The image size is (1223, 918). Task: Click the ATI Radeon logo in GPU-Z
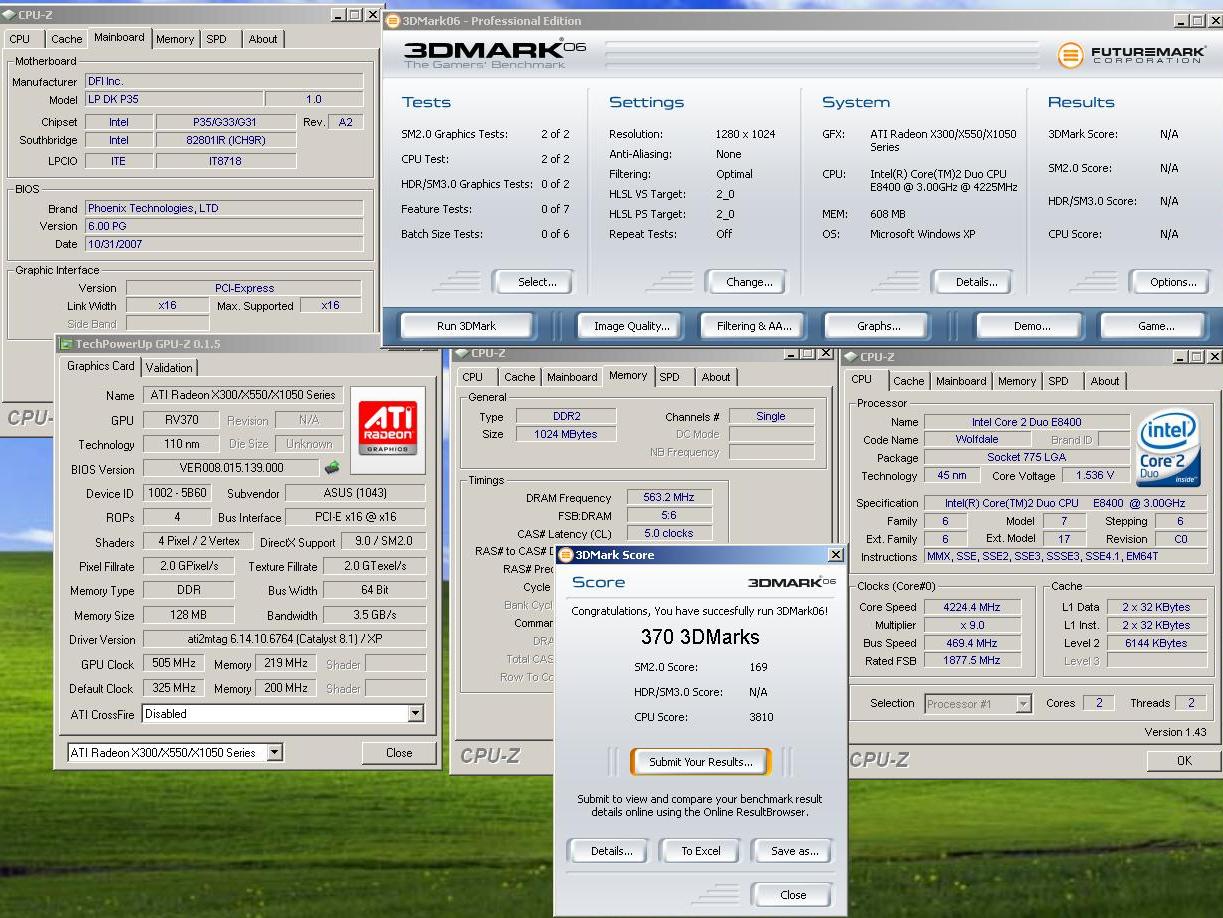(388, 429)
